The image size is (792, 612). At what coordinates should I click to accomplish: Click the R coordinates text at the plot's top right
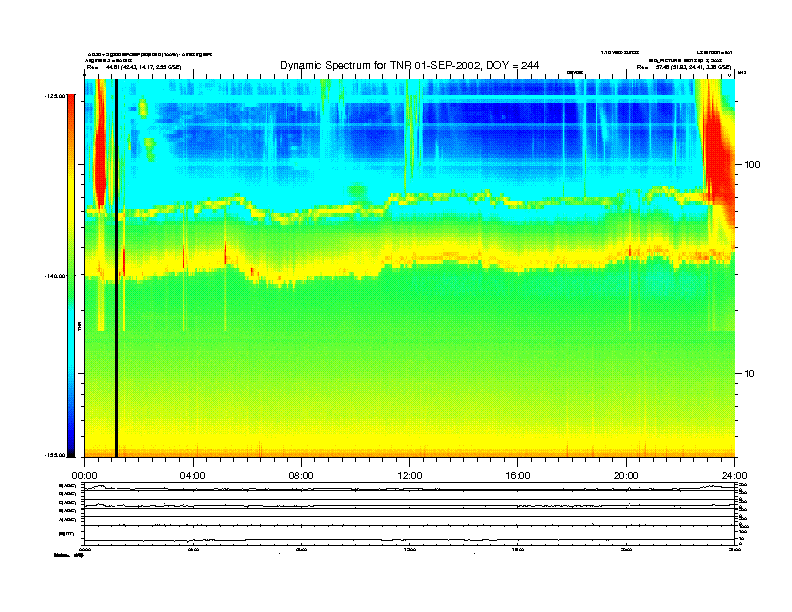[x=684, y=67]
